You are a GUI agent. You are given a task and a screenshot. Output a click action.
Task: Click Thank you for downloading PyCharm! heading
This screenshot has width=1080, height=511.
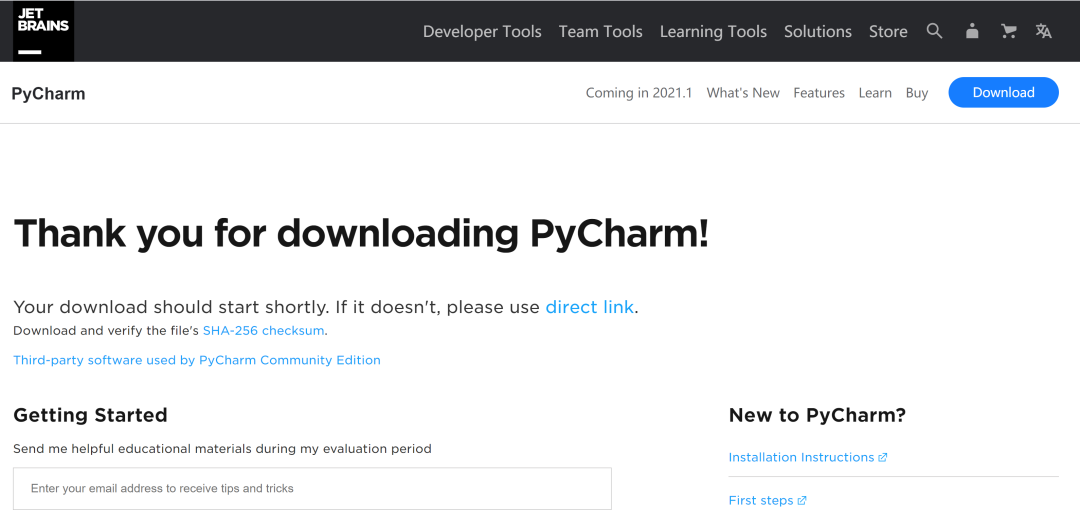pos(361,233)
